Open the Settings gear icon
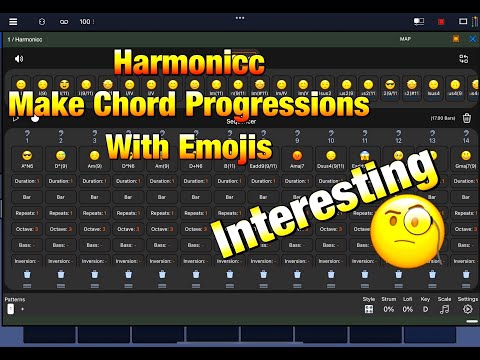 coord(468,309)
